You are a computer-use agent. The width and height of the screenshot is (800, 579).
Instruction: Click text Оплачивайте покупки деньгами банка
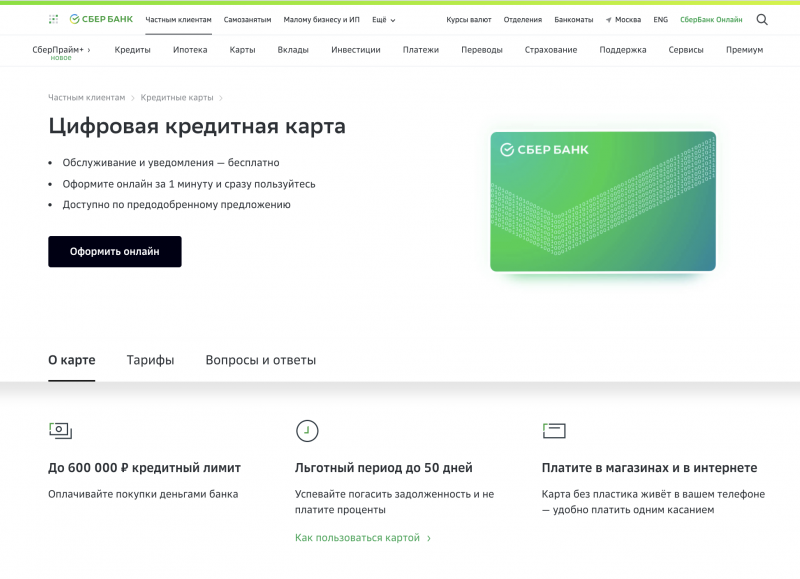click(143, 494)
